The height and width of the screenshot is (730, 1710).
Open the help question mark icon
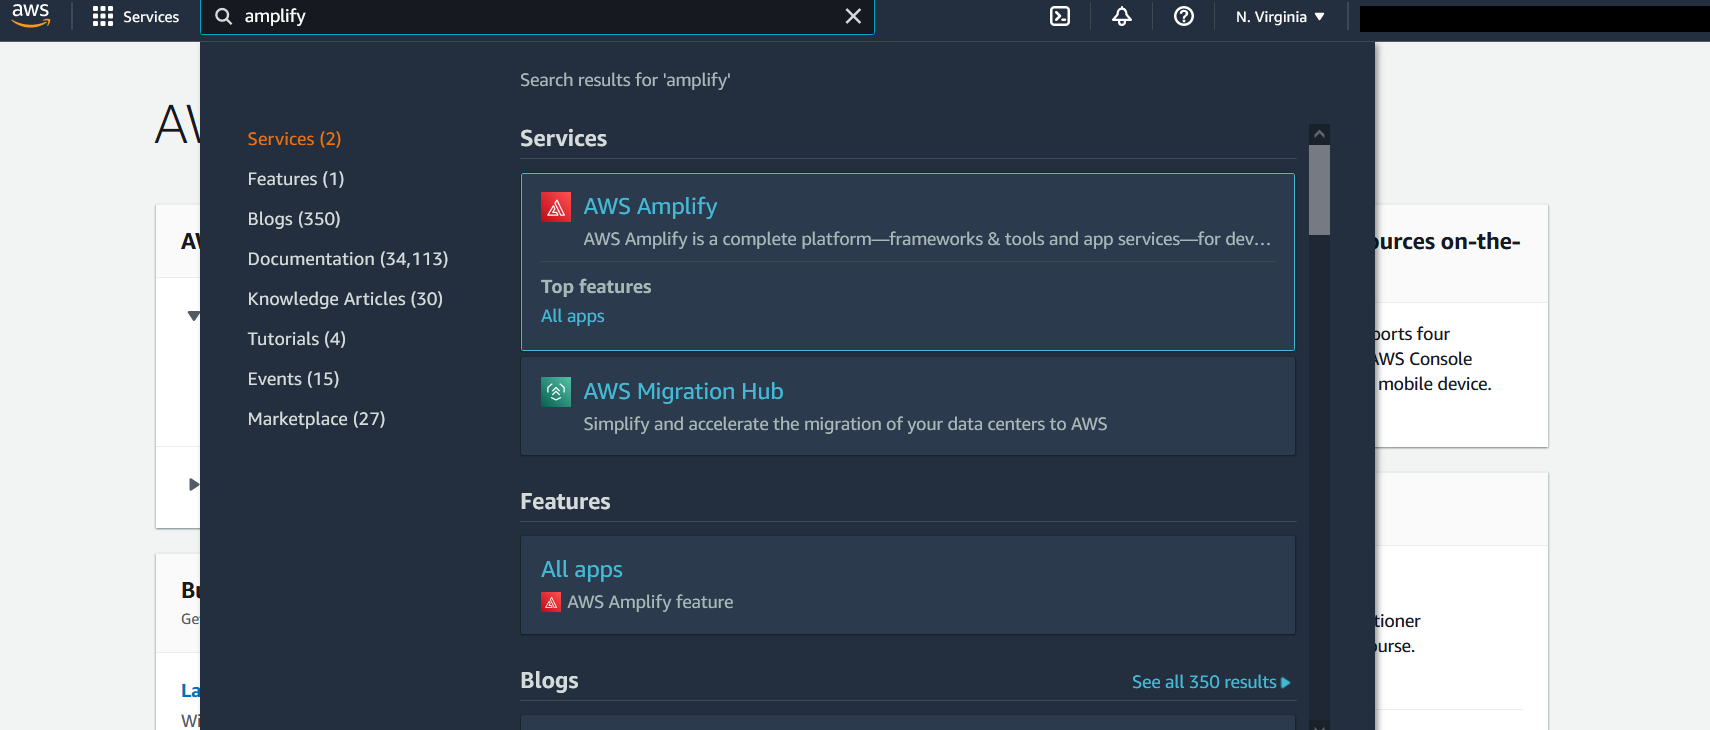pyautogui.click(x=1184, y=17)
